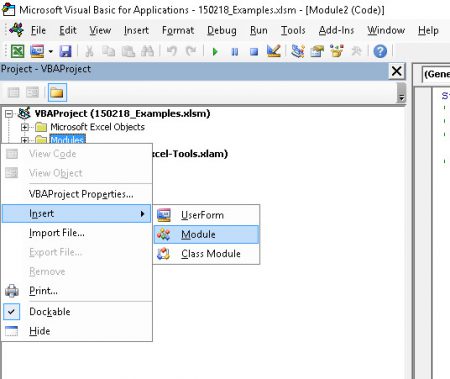The image size is (450, 379).
Task: Click the blue Help question mark icon
Action: click(380, 51)
